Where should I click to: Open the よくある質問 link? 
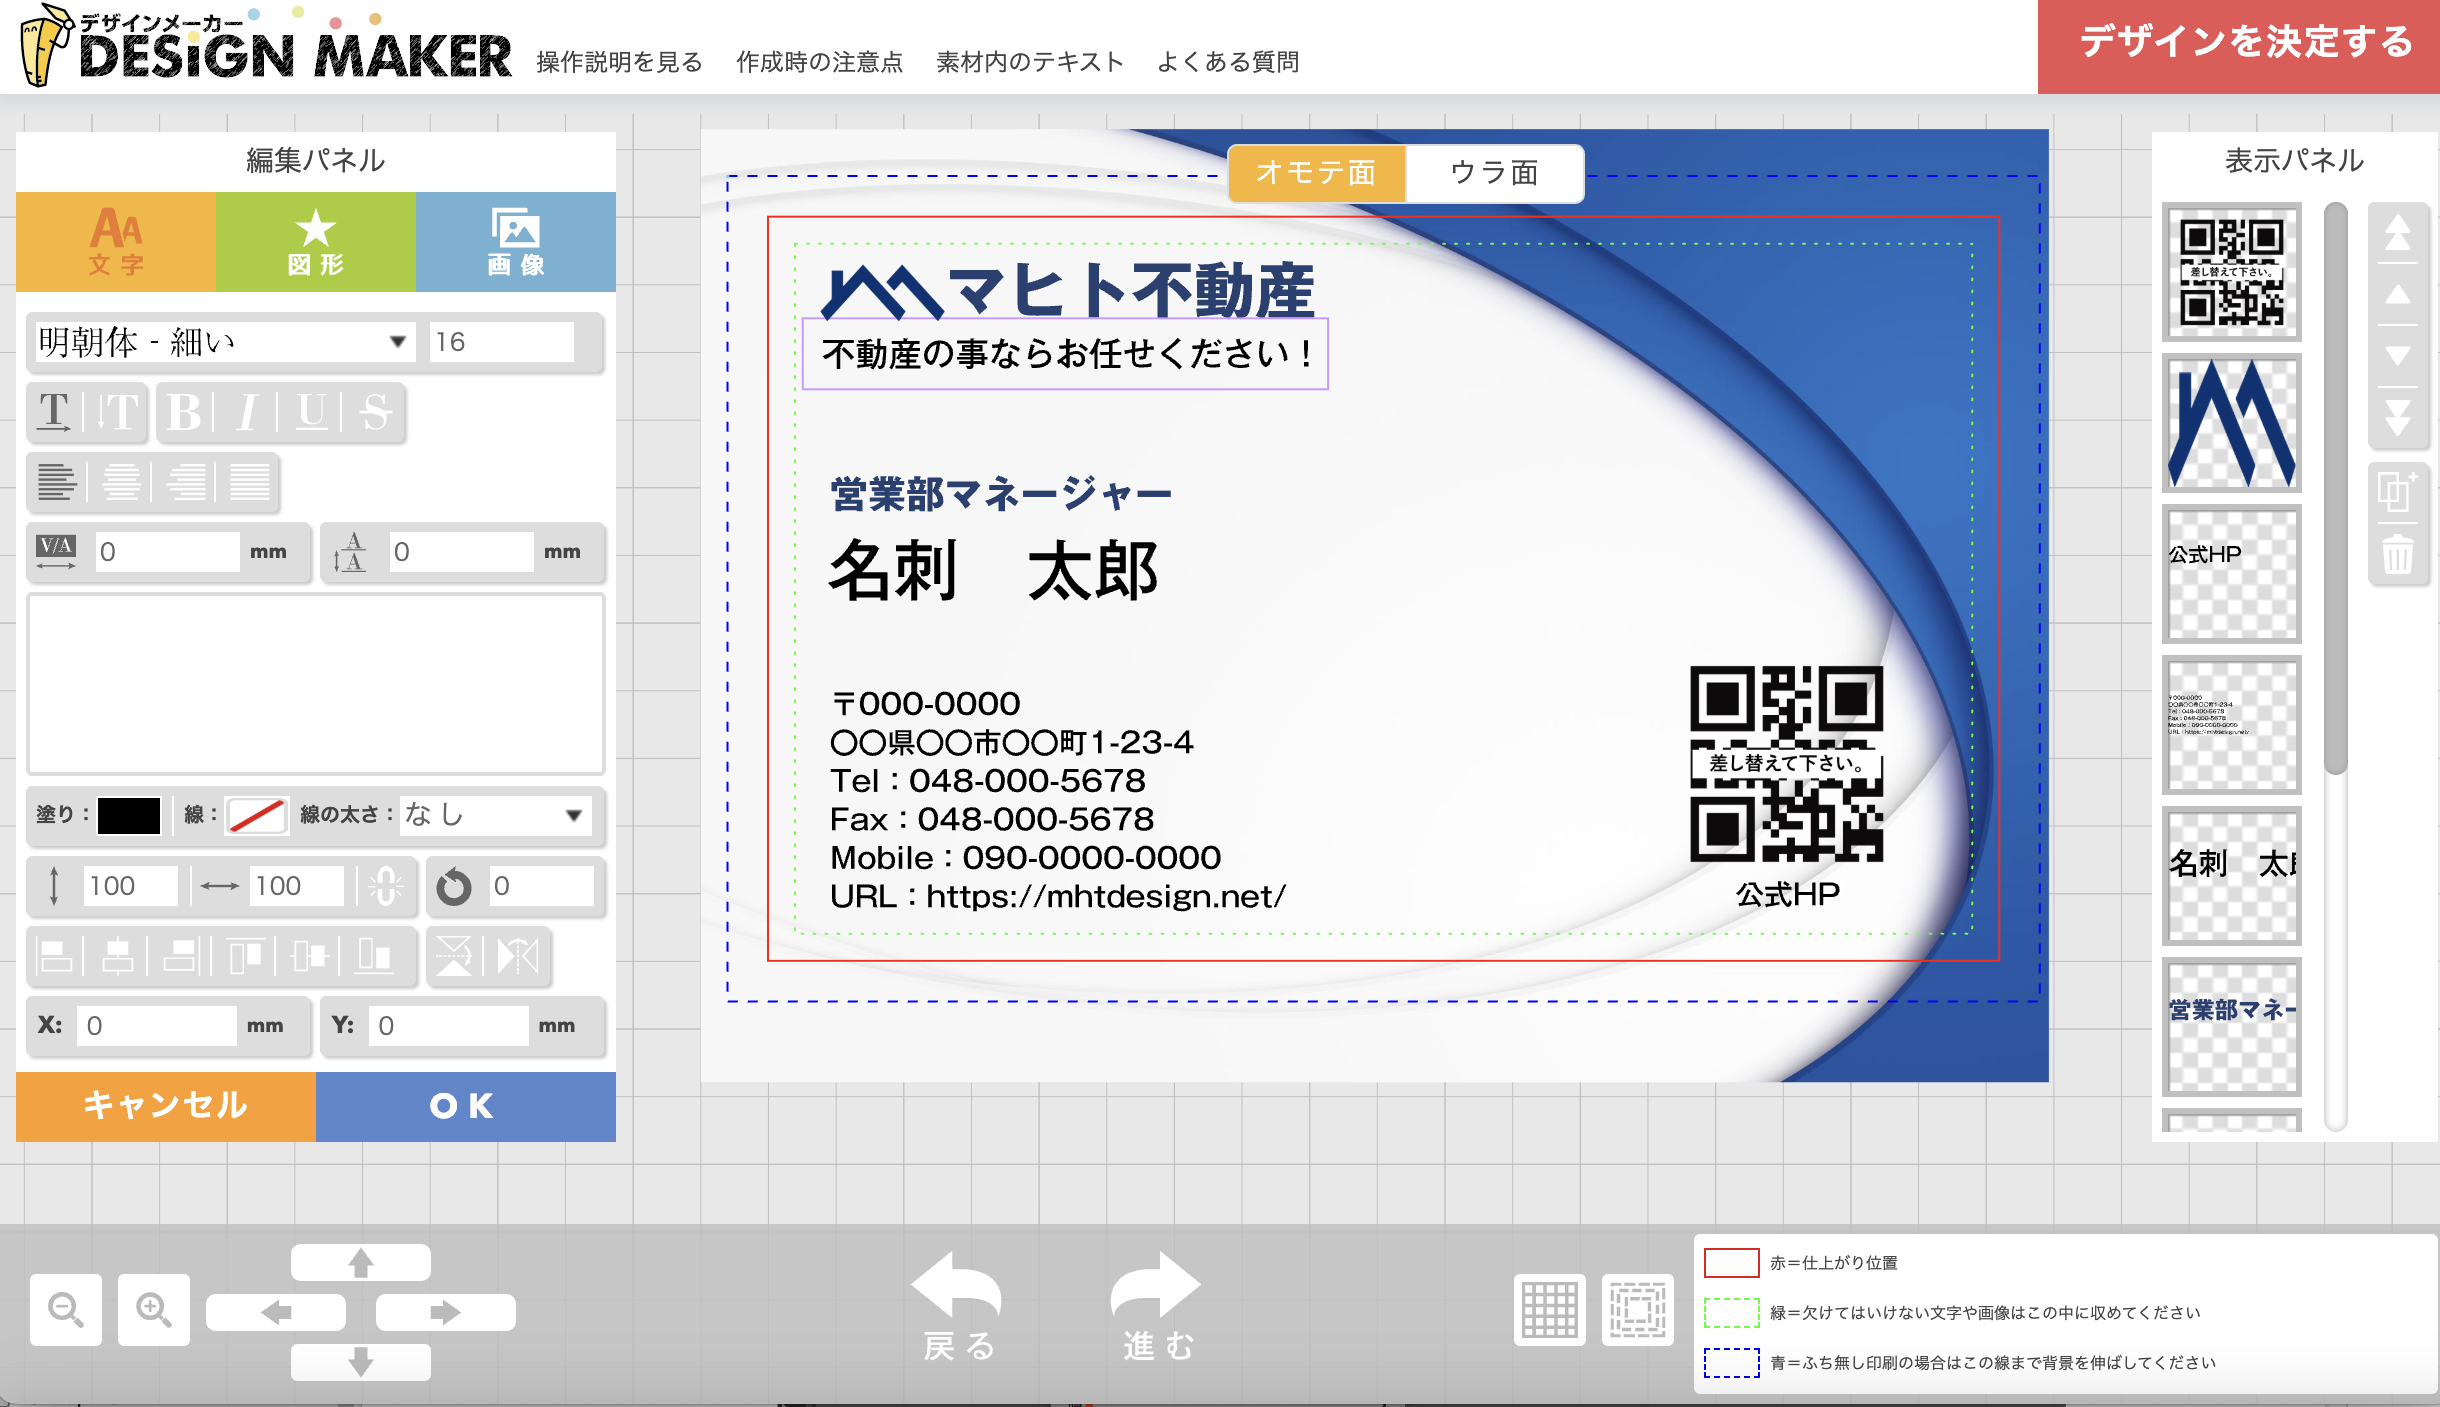point(1228,62)
